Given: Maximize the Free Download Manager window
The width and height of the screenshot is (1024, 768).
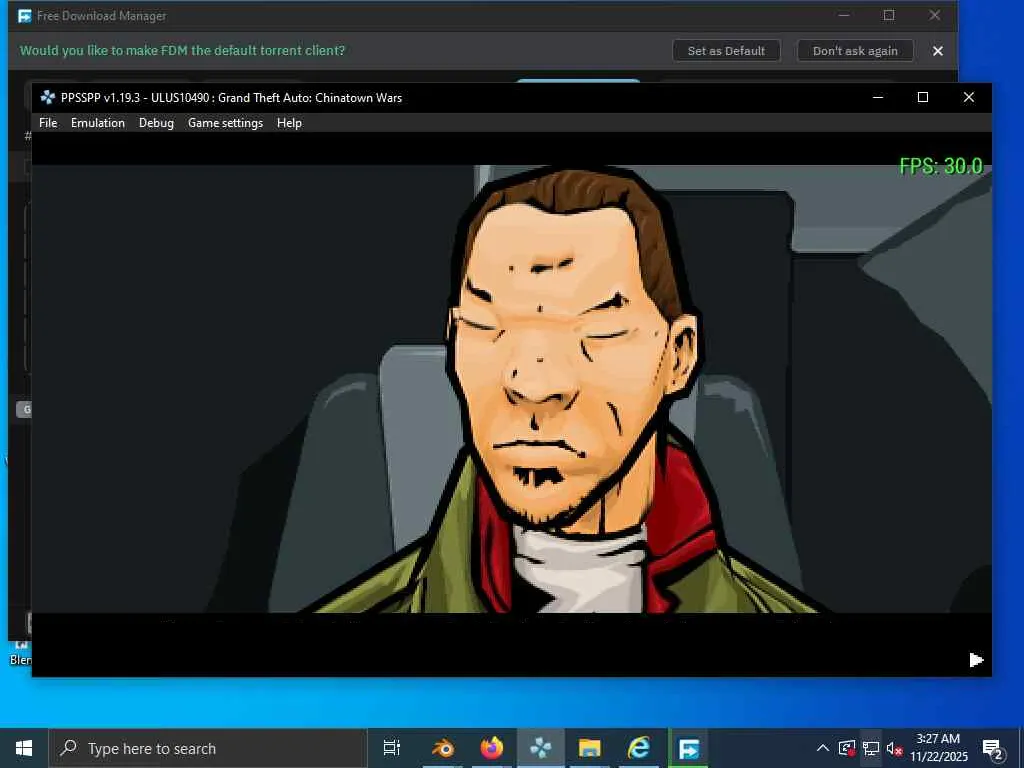Looking at the screenshot, I should pyautogui.click(x=889, y=15).
